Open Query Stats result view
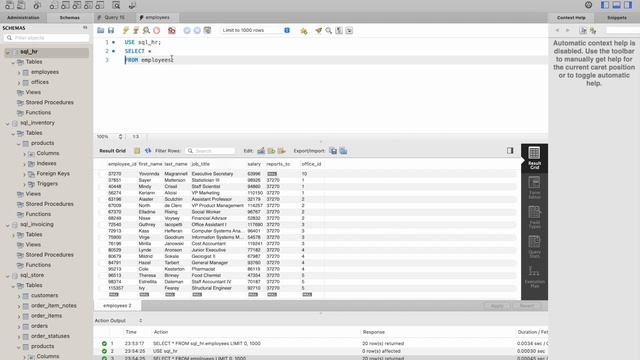Screen dimensions: 640x360 click(534, 247)
